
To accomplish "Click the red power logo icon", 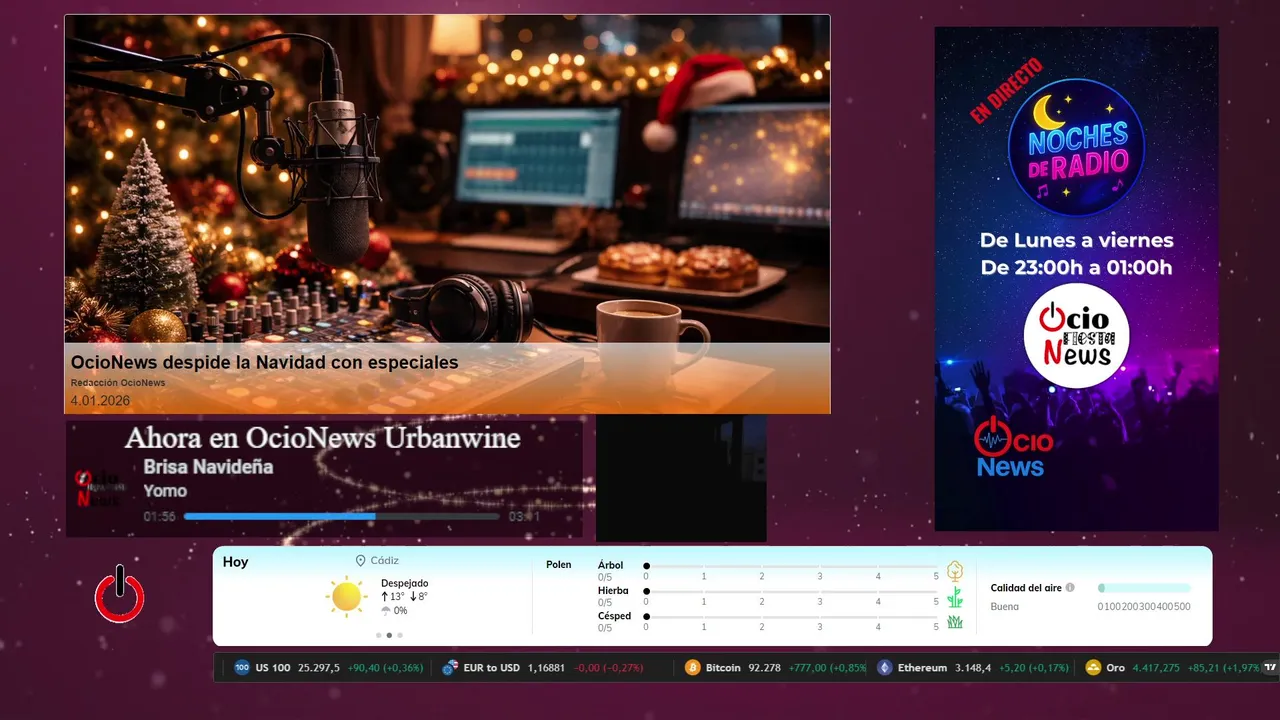I will pos(120,594).
